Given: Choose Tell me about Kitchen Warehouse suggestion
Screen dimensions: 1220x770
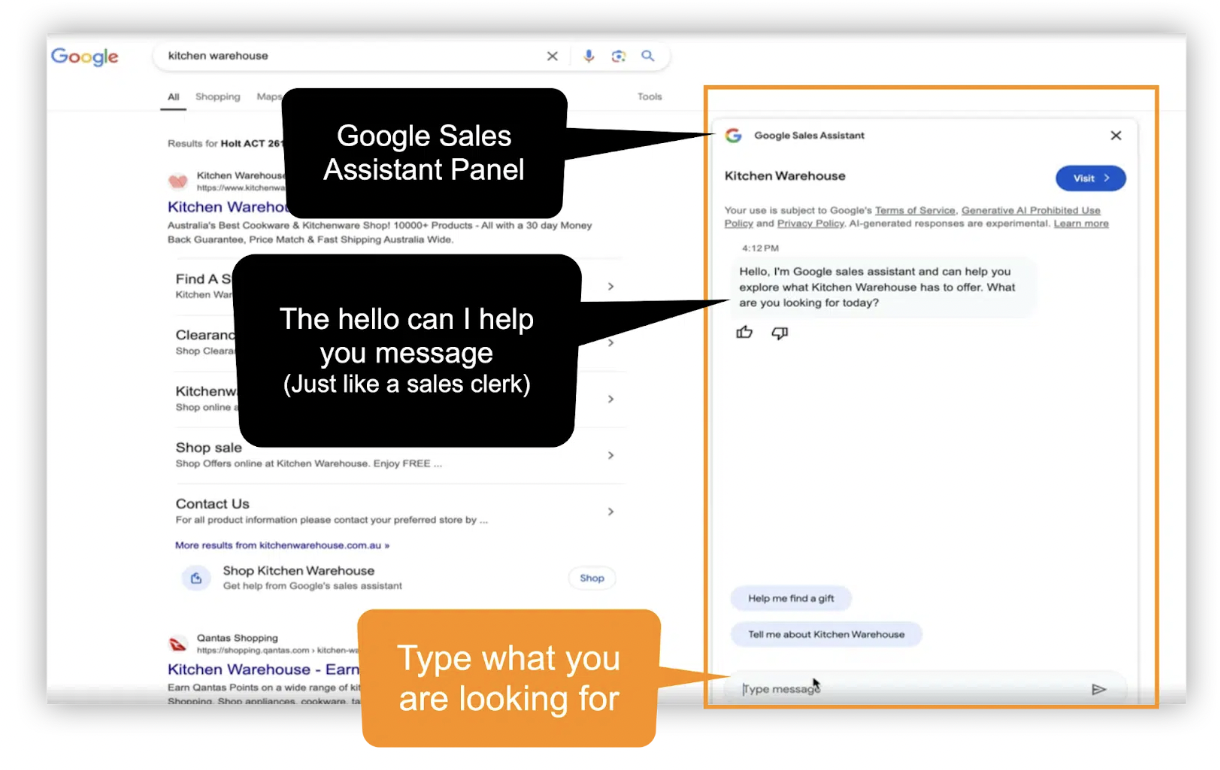Looking at the screenshot, I should (x=826, y=634).
